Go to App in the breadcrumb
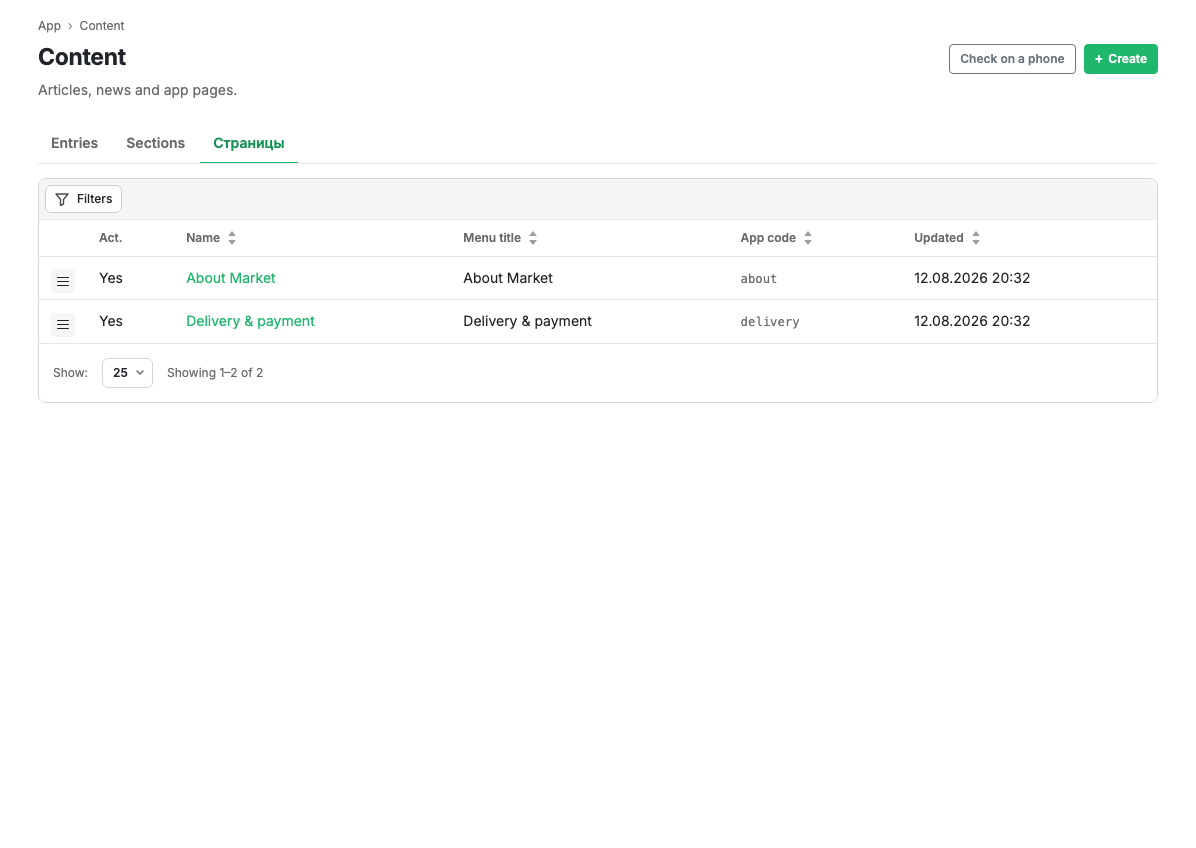Viewport: 1196px width, 848px height. point(50,26)
